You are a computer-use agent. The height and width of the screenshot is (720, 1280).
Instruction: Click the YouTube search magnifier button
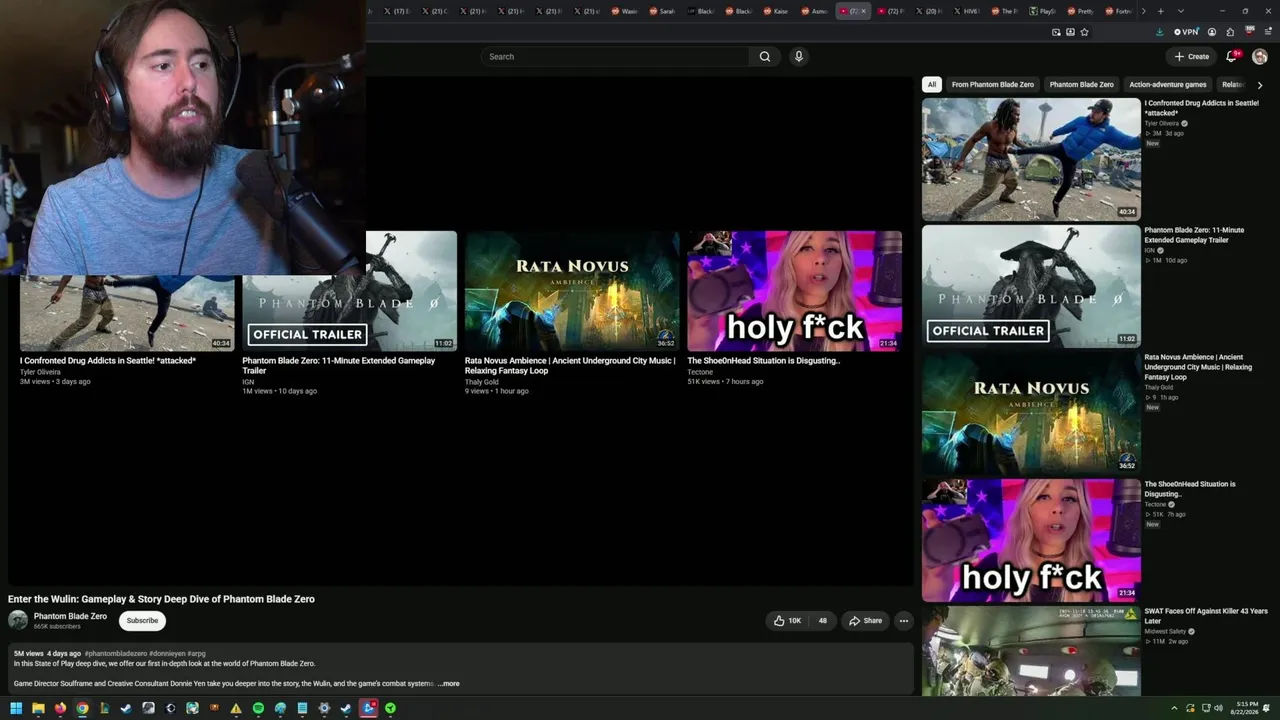pos(765,57)
